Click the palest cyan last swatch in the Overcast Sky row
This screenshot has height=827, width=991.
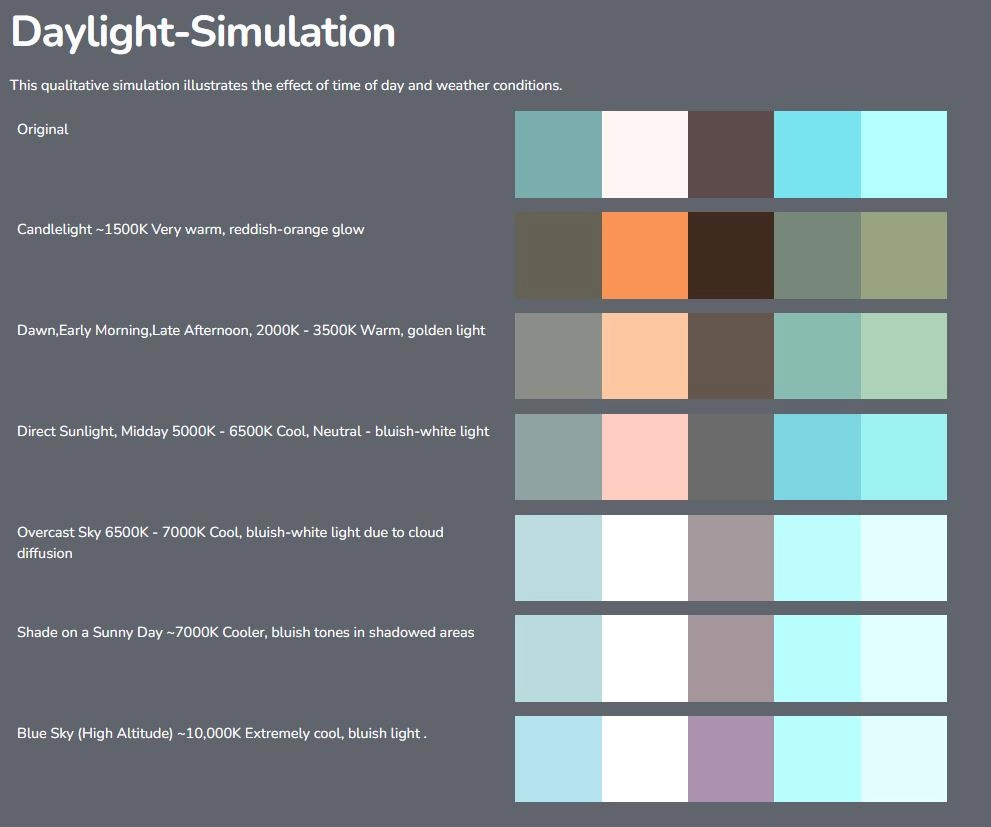click(x=904, y=558)
